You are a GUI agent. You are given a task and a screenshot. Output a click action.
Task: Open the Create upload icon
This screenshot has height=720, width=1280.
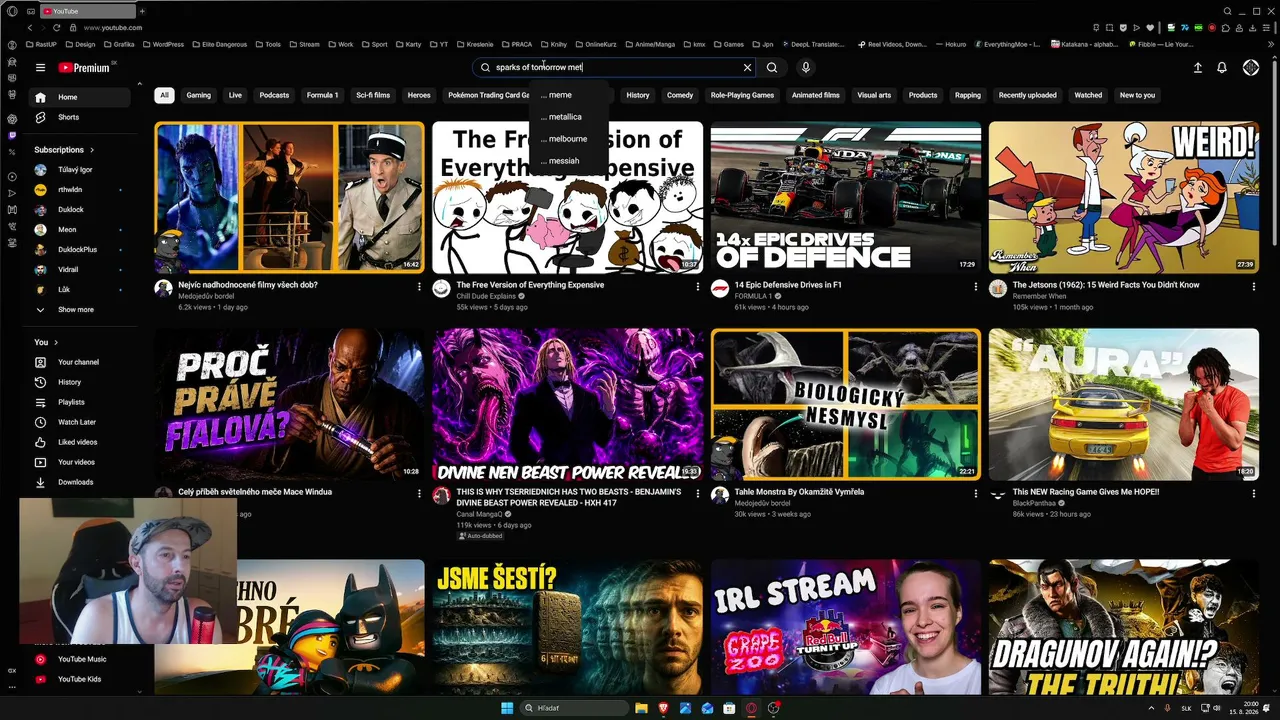pos(1198,68)
